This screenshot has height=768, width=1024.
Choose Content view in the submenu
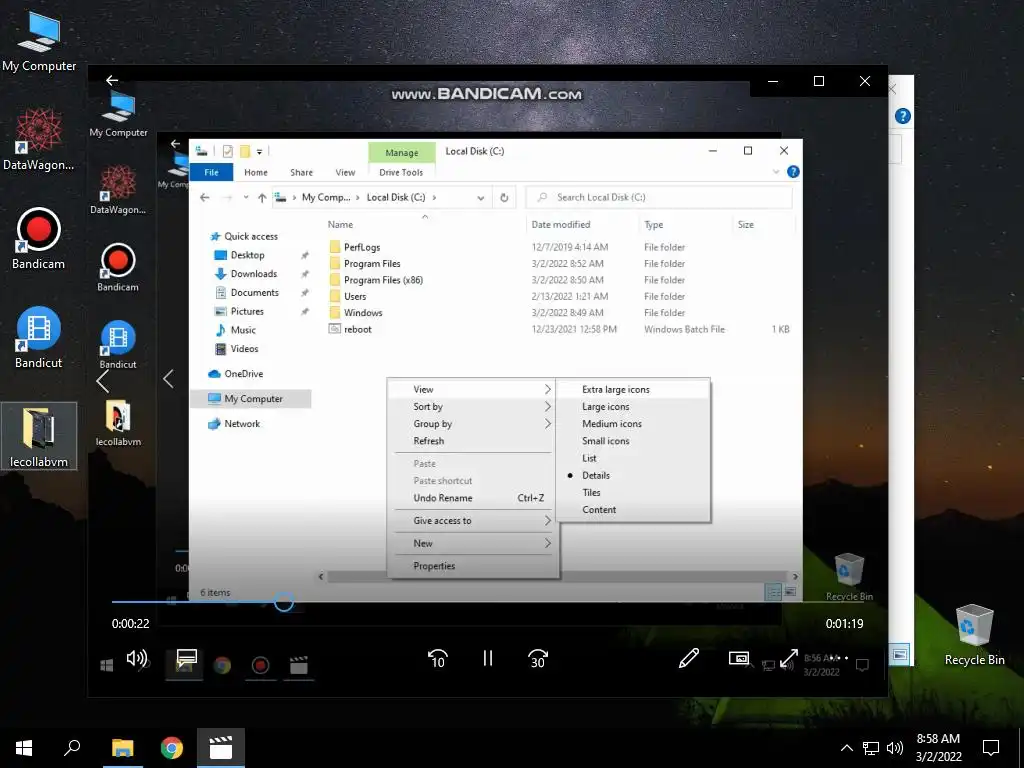(x=633, y=509)
